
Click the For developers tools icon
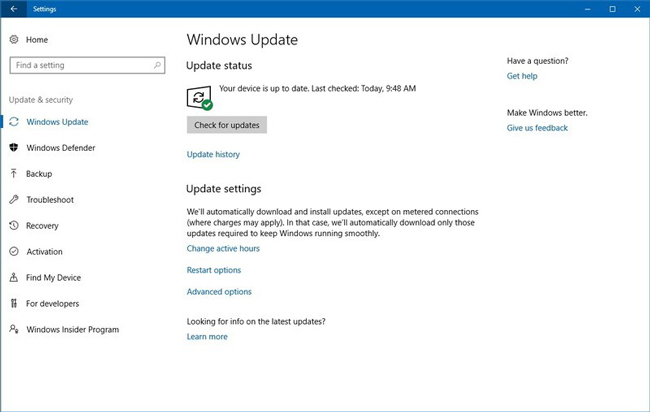click(14, 303)
